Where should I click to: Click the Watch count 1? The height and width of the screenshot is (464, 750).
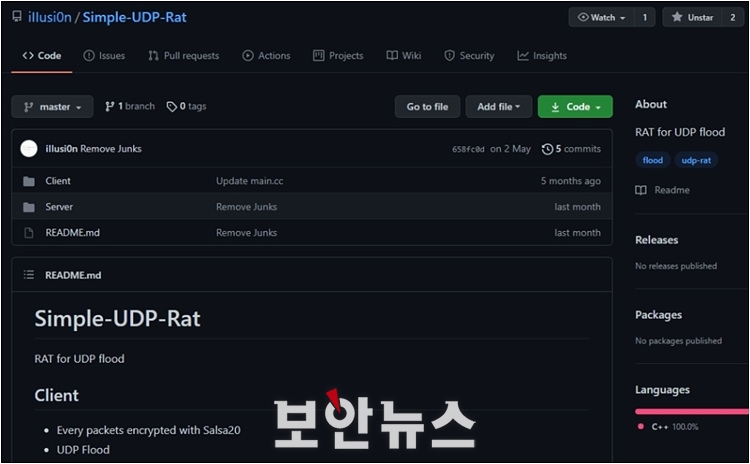[645, 17]
